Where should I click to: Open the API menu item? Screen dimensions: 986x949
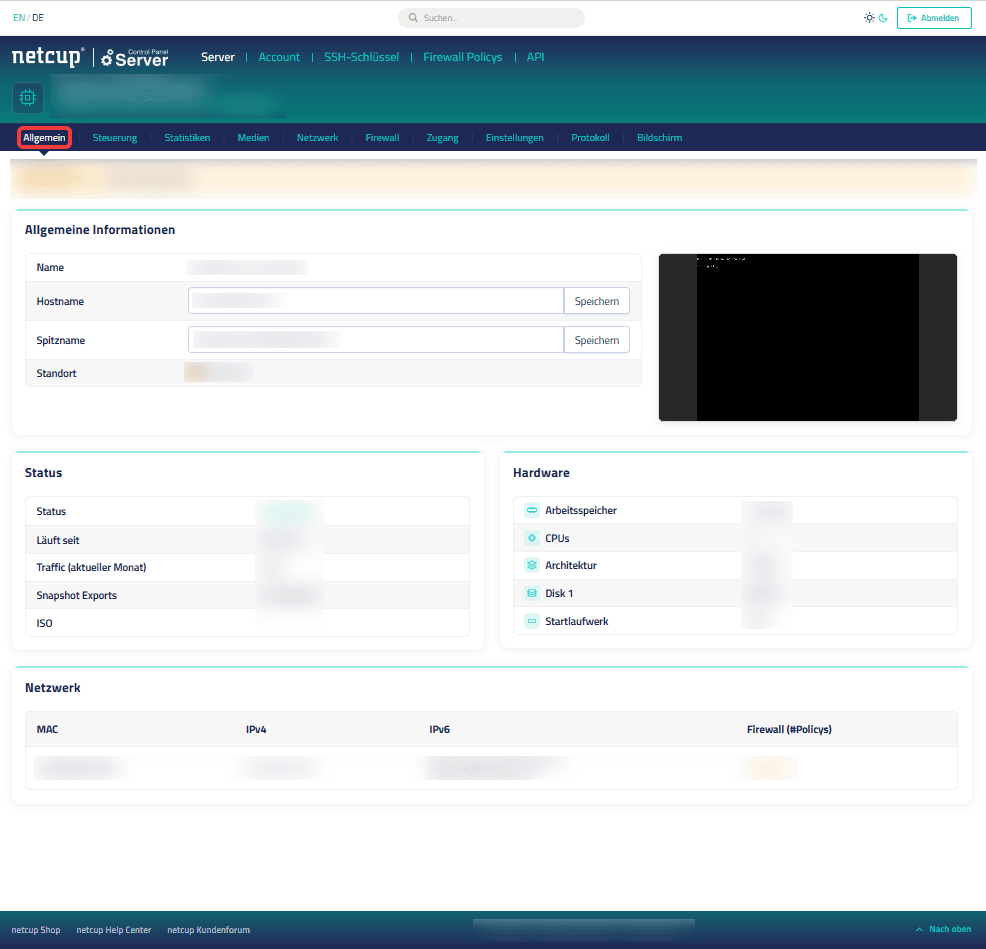coord(535,57)
